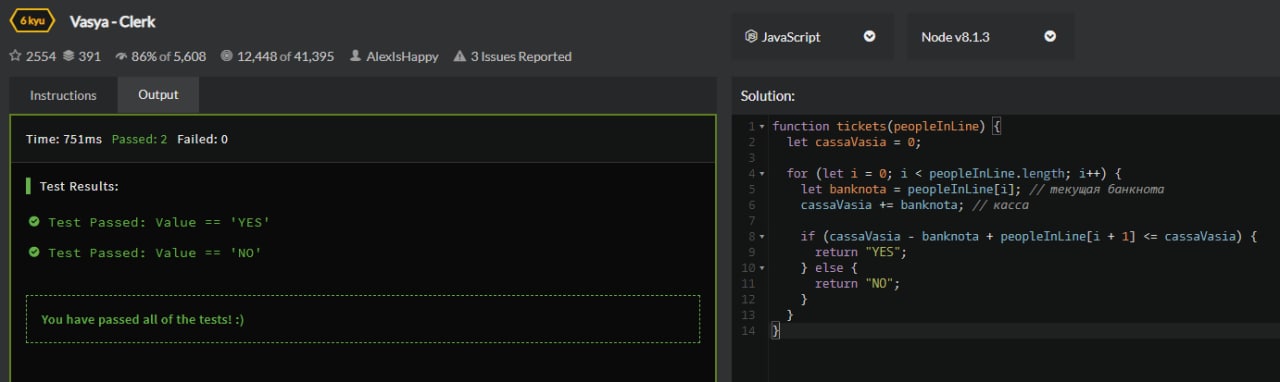The height and width of the screenshot is (382, 1280).
Task: Click the JavaScript language logo icon
Action: [x=751, y=36]
